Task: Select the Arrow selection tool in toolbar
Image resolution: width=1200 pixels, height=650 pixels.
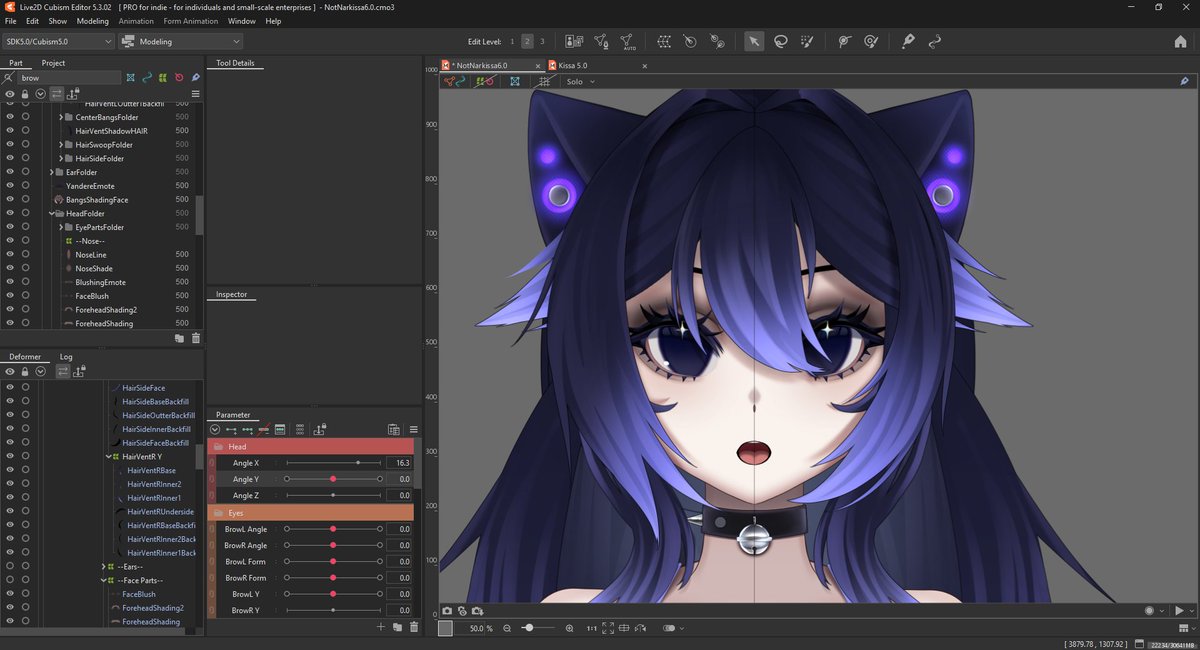Action: (x=754, y=41)
